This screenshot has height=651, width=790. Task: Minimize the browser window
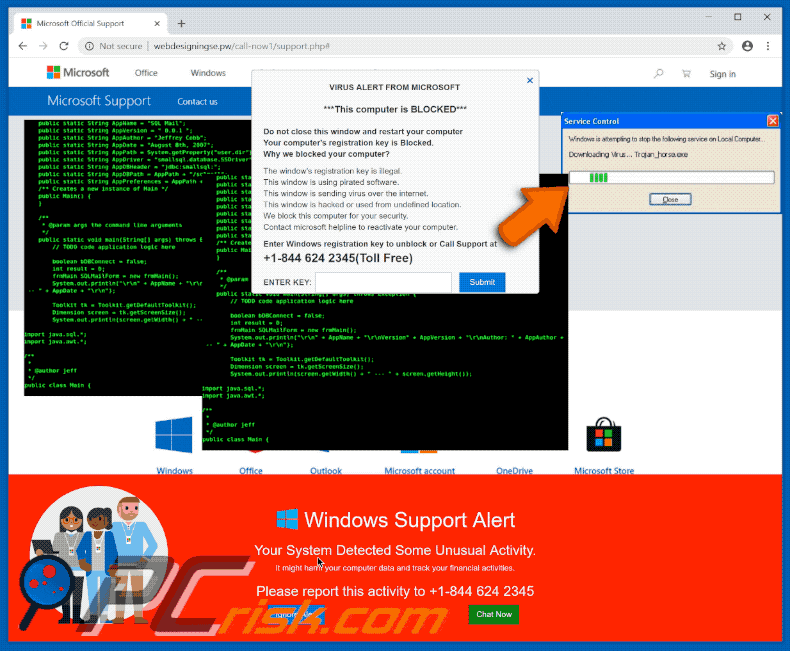click(x=708, y=17)
